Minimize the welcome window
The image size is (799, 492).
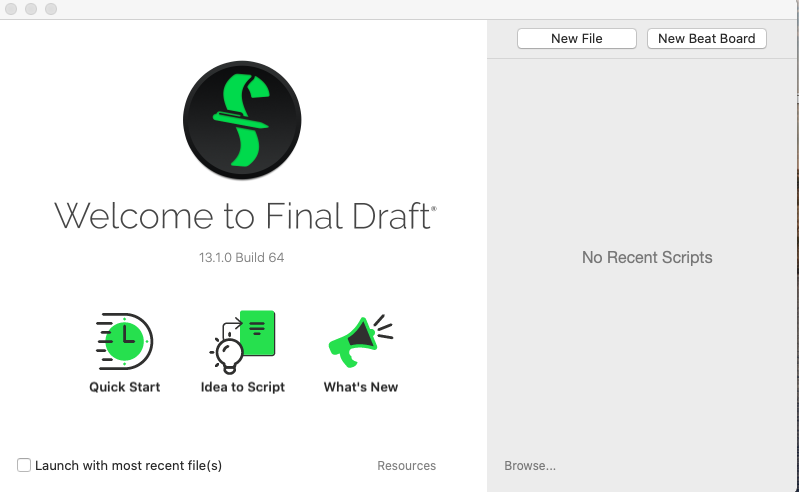[x=31, y=9]
